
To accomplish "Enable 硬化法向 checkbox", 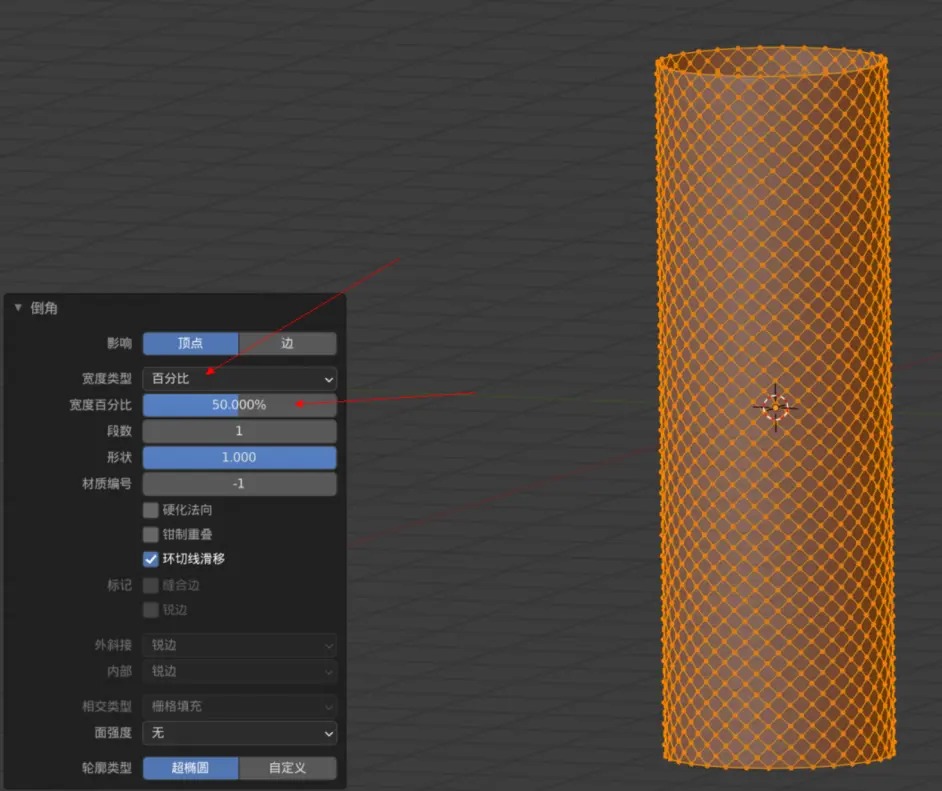I will pos(151,510).
